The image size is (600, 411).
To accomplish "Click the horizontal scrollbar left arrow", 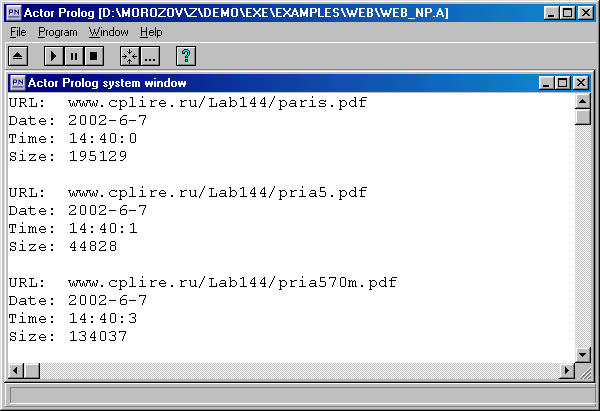I will [x=16, y=370].
